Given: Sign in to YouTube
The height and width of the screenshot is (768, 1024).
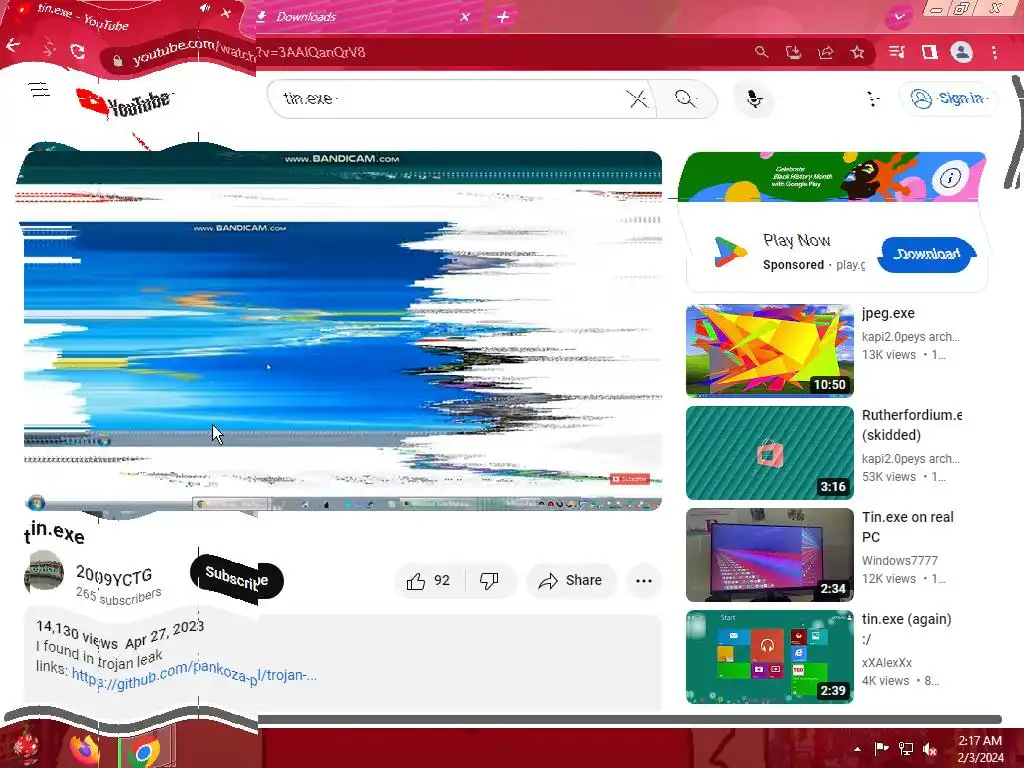Looking at the screenshot, I should click(950, 99).
